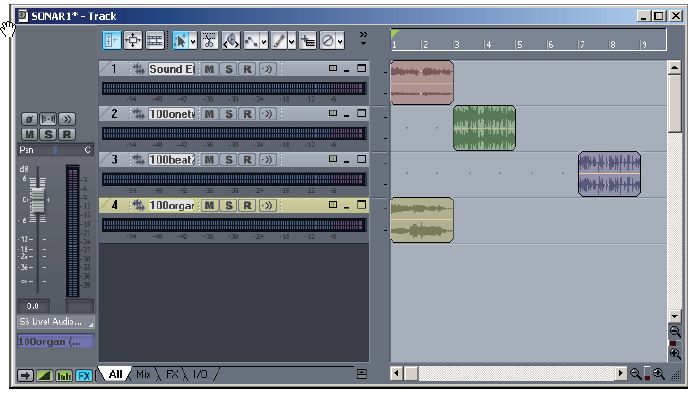Arm track 2 with the R button

[x=248, y=114]
